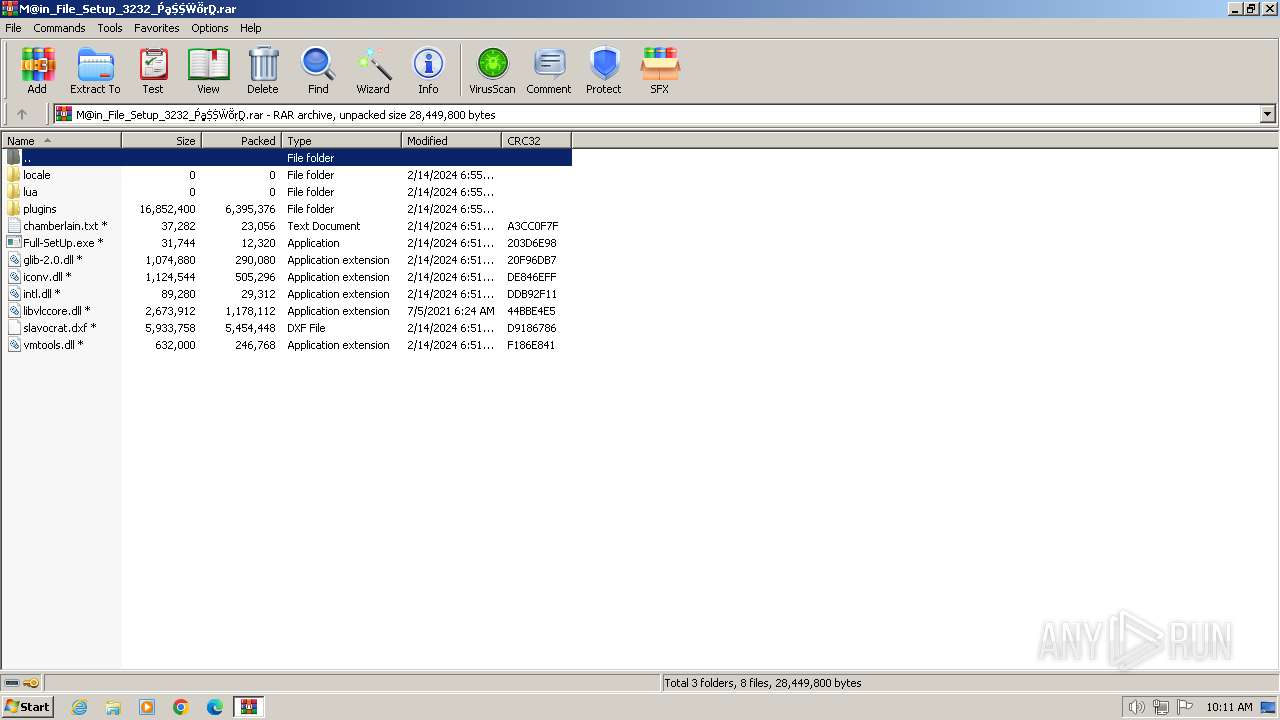Sort by Size column header

[x=161, y=141]
